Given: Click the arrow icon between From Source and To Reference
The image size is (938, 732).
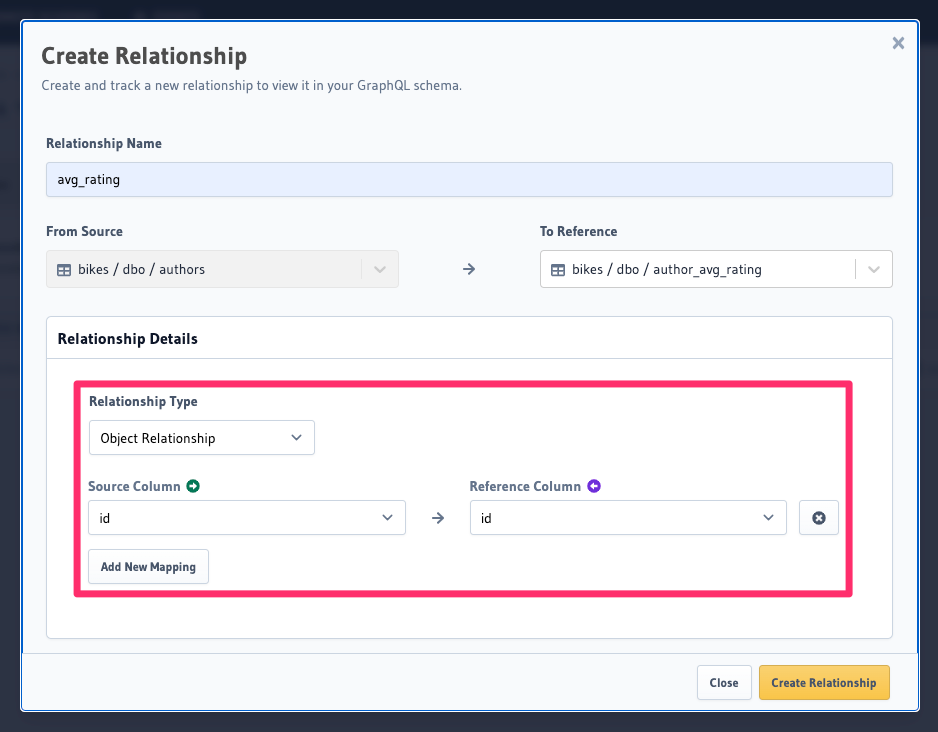Looking at the screenshot, I should [x=468, y=269].
